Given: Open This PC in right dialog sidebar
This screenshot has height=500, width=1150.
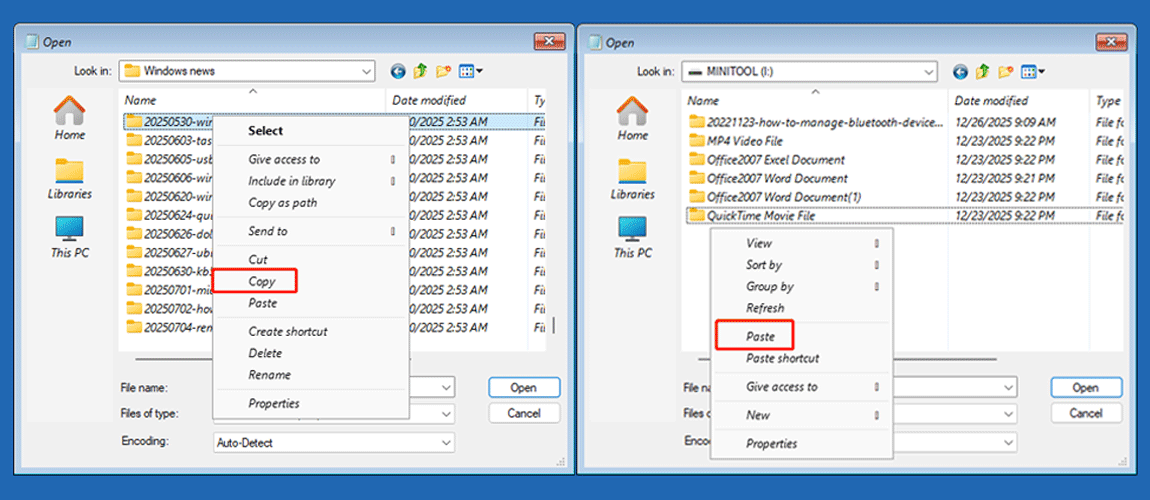Looking at the screenshot, I should coord(632,237).
